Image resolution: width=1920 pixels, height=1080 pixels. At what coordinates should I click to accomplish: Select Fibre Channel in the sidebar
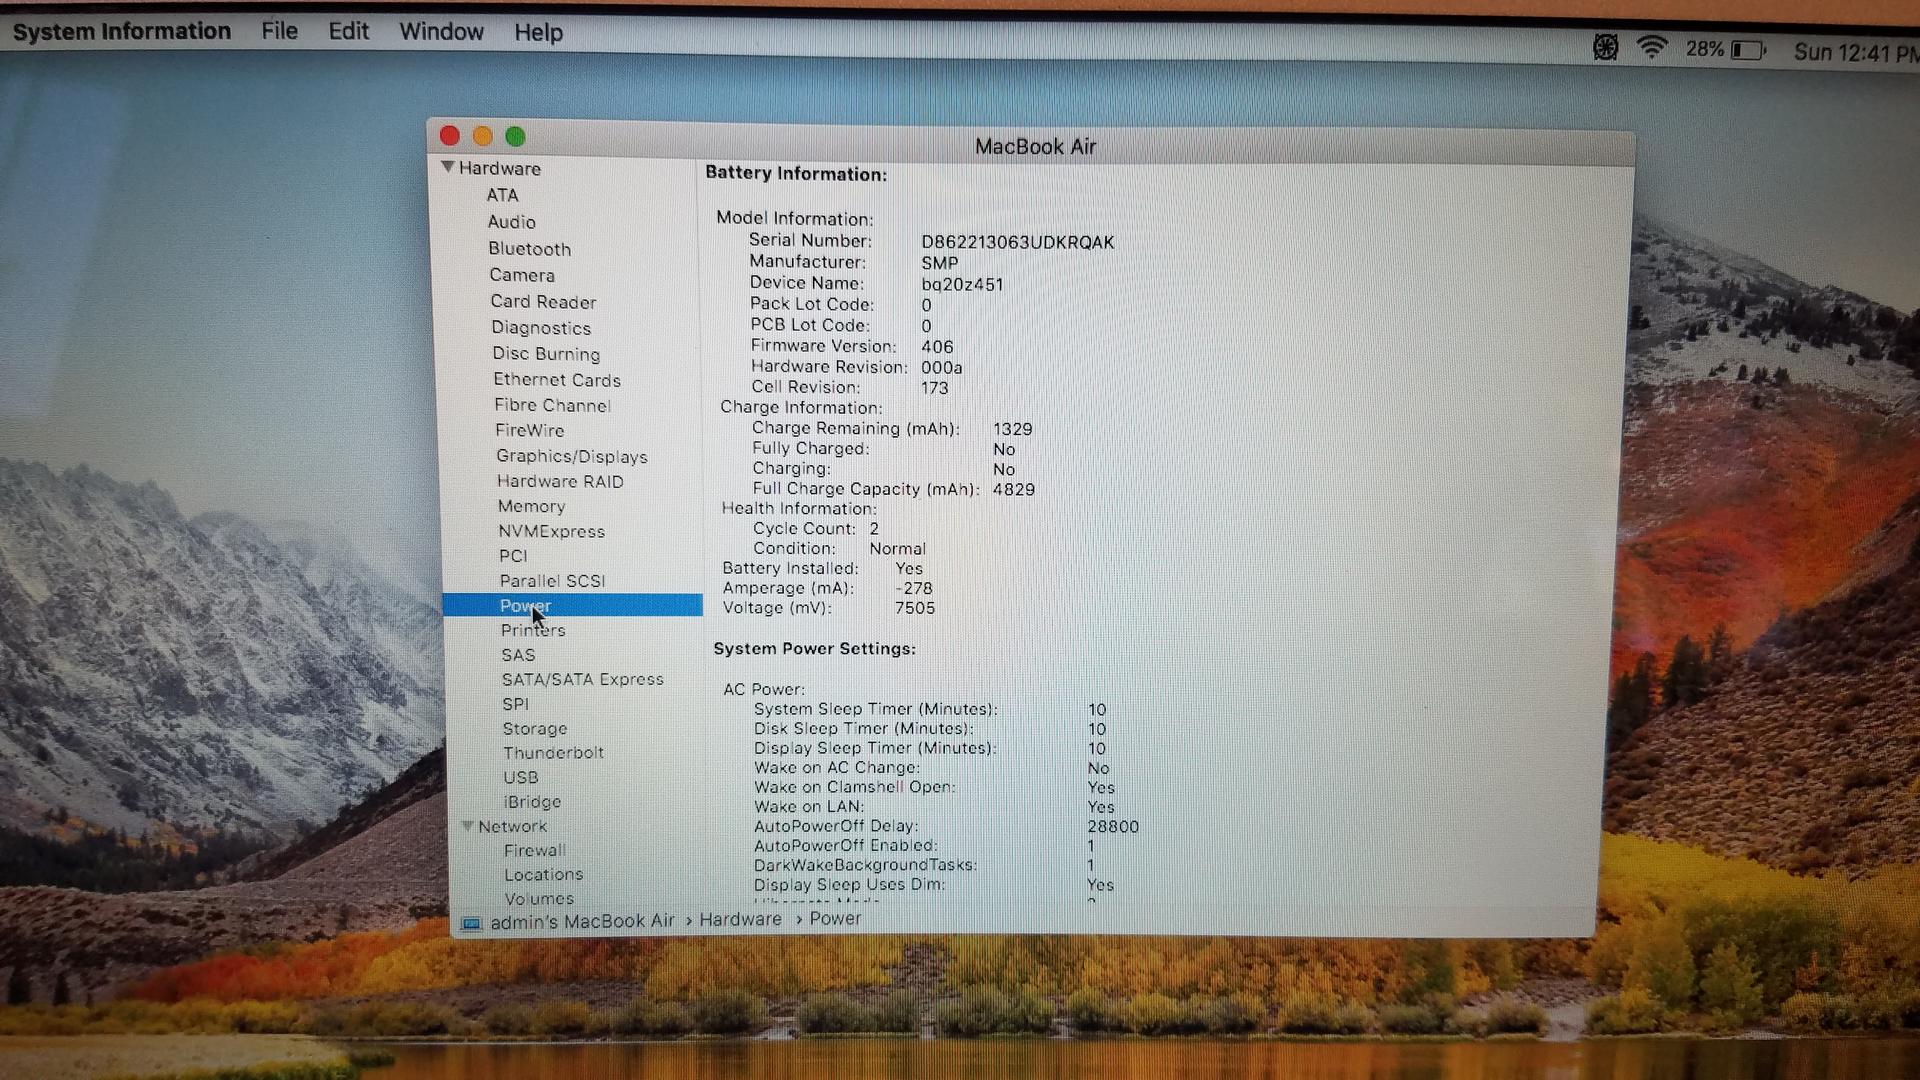552,405
